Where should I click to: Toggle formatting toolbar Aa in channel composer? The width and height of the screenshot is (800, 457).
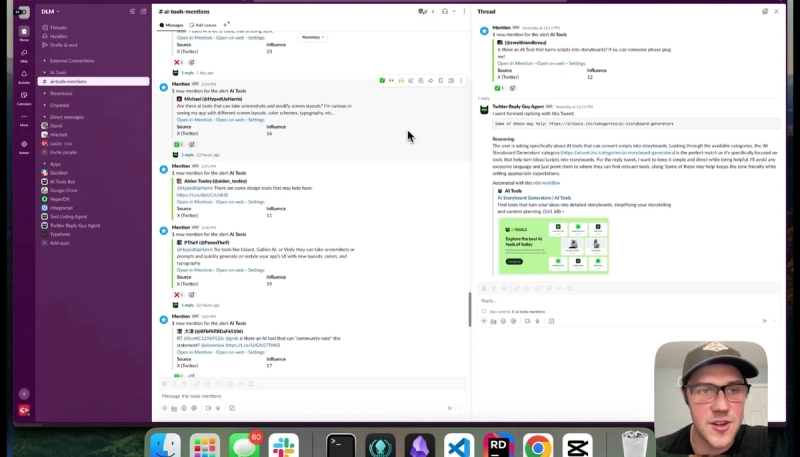point(173,408)
